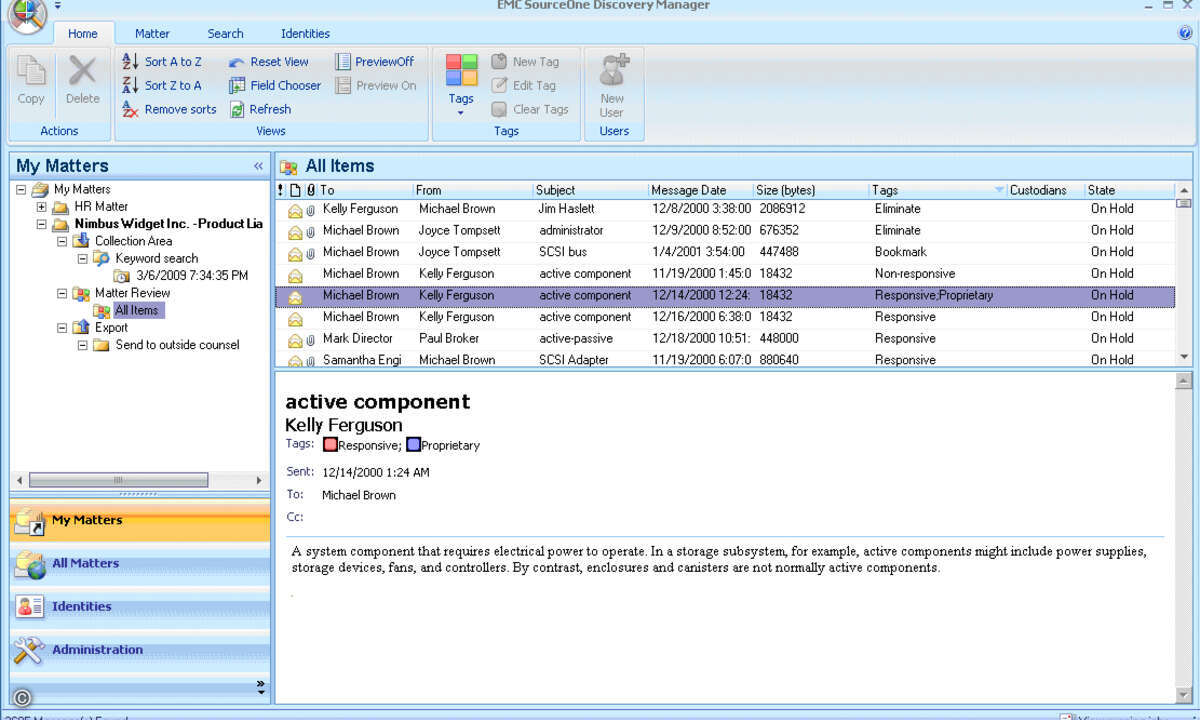Collapse the Collection Area node

click(x=62, y=241)
